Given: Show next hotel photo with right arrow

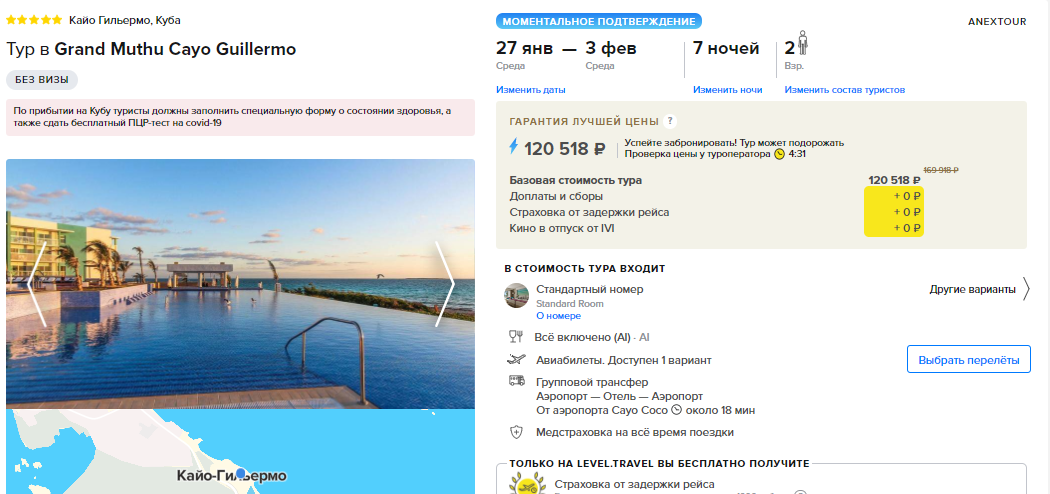Looking at the screenshot, I should pos(445,284).
